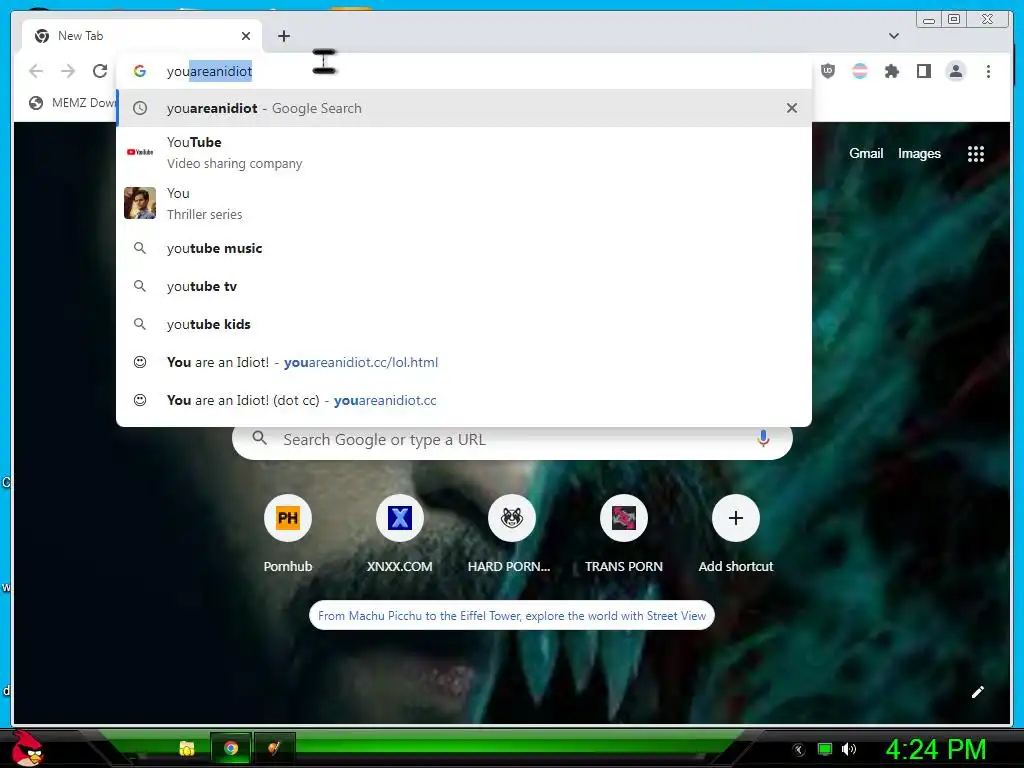1024x768 pixels.
Task: Click the PH shortcut tile
Action: pos(288,518)
